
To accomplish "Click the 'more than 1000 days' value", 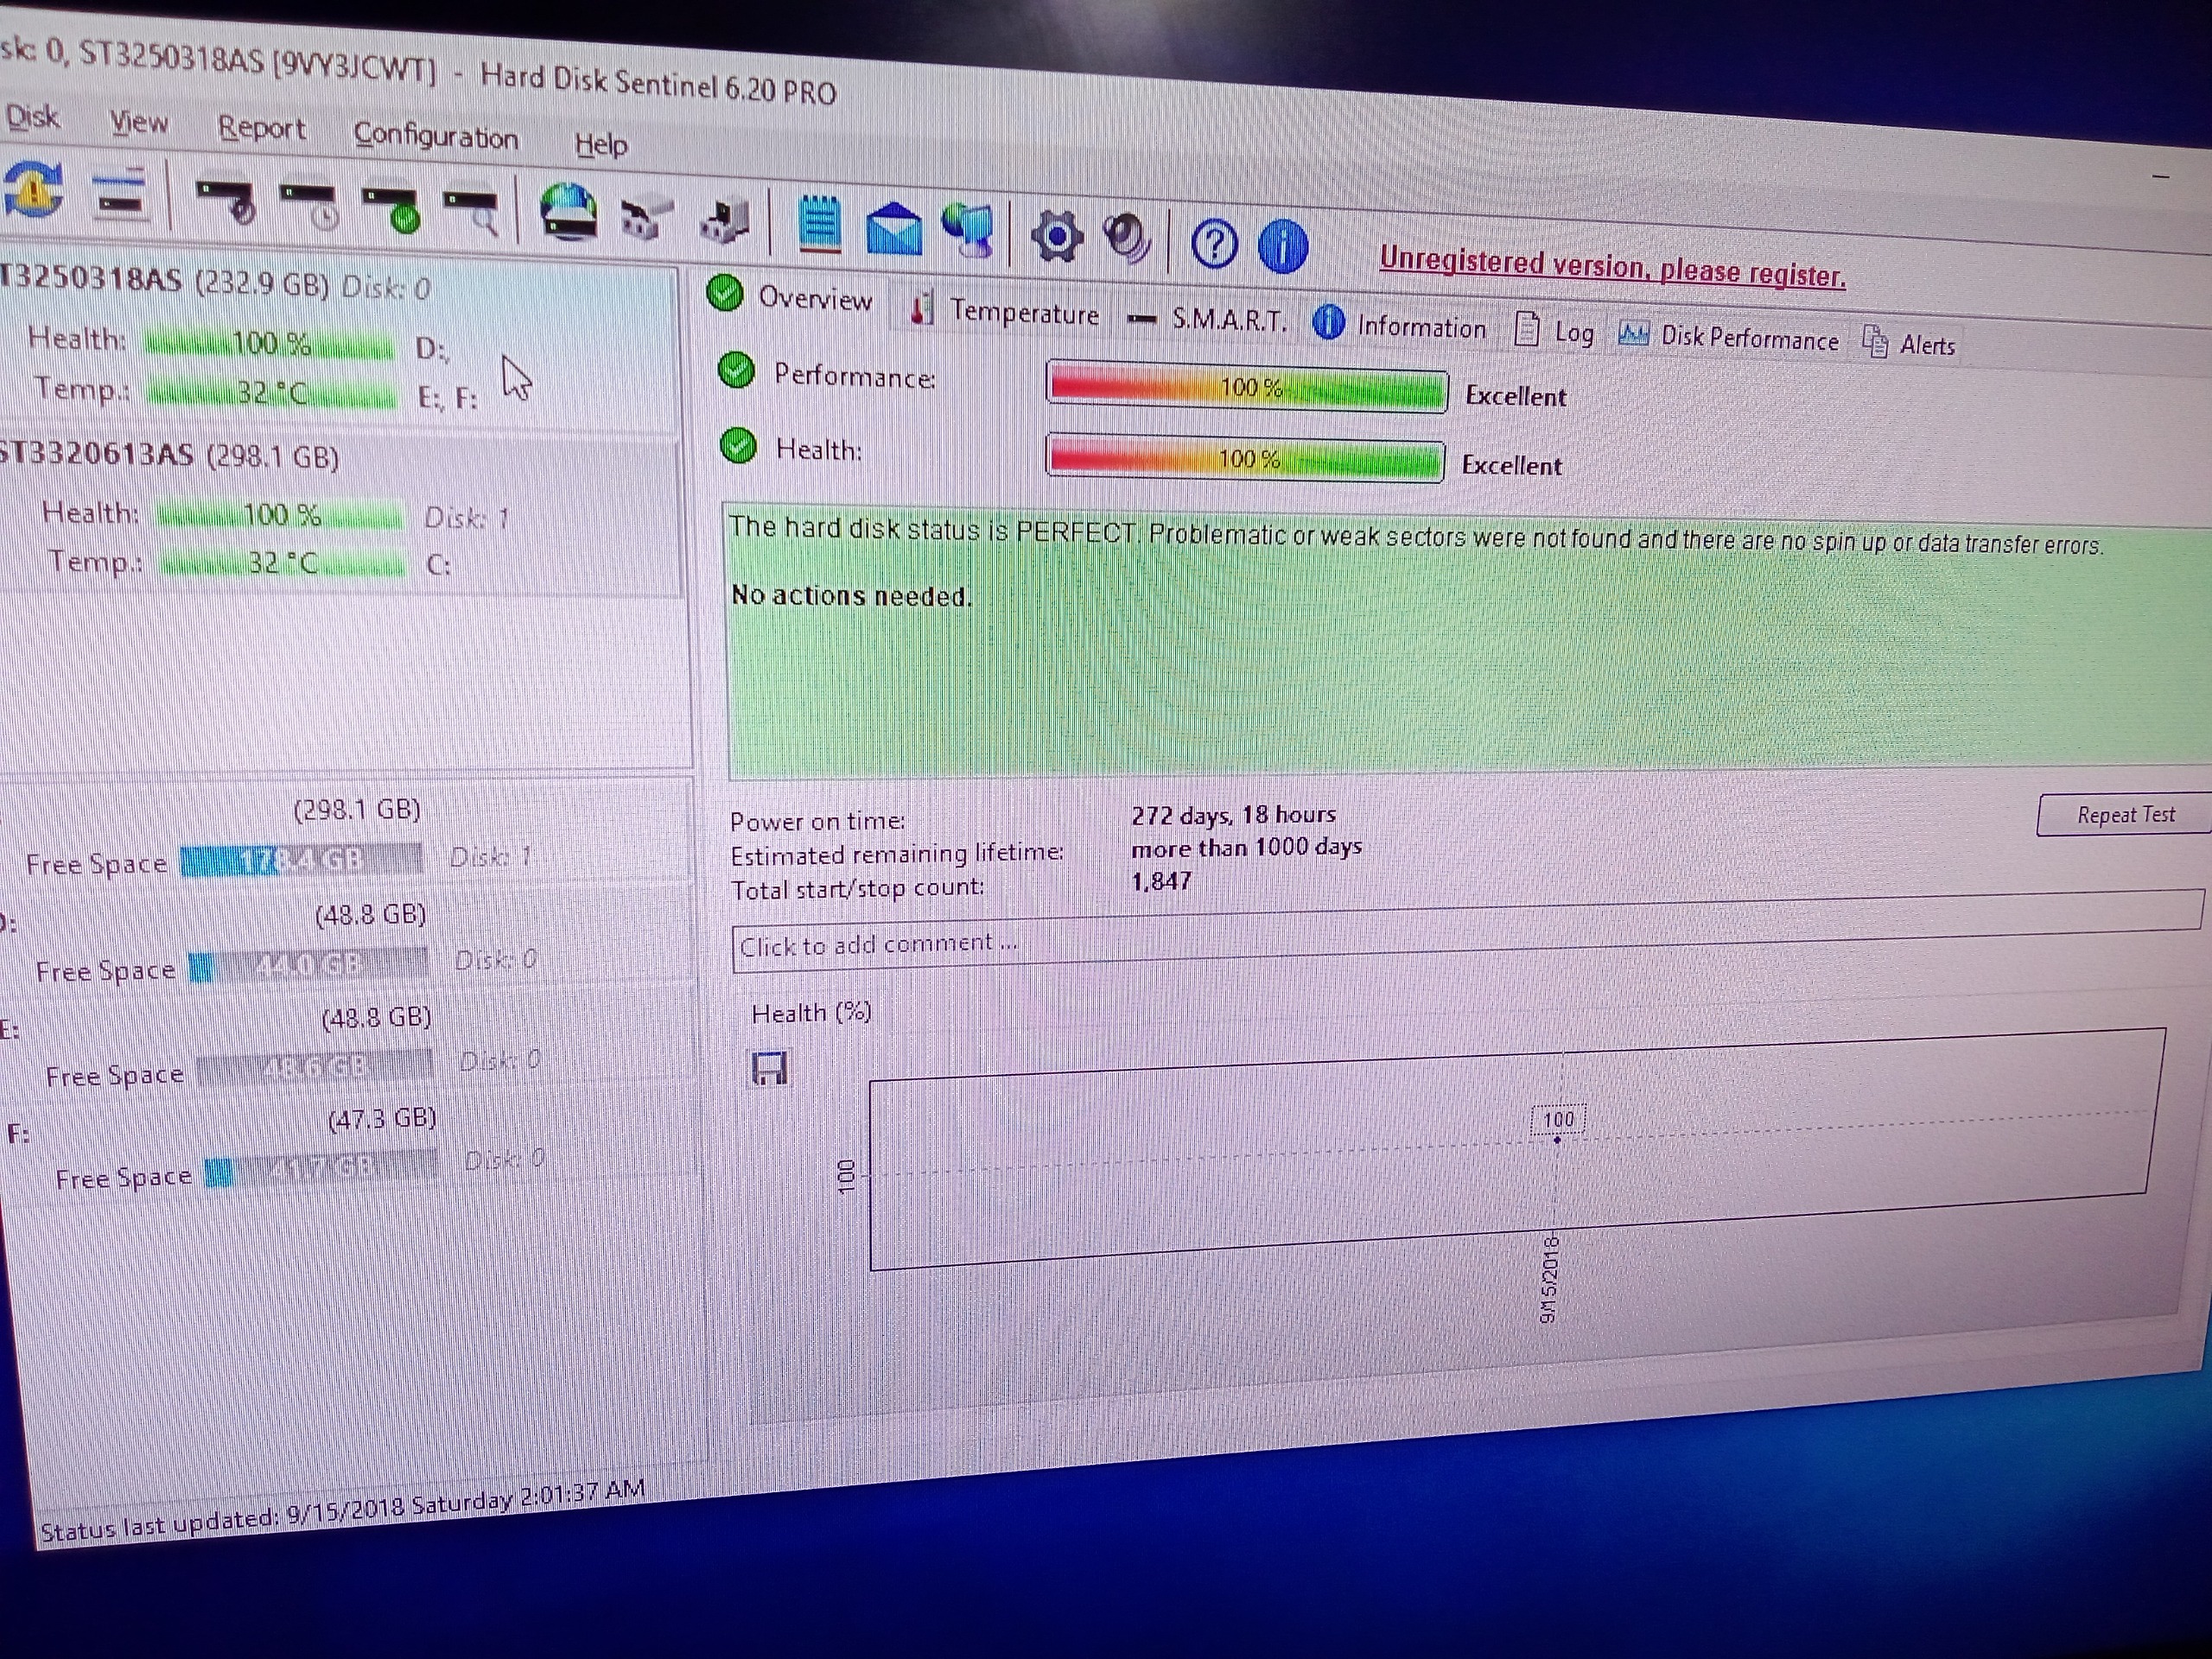I will (1246, 848).
